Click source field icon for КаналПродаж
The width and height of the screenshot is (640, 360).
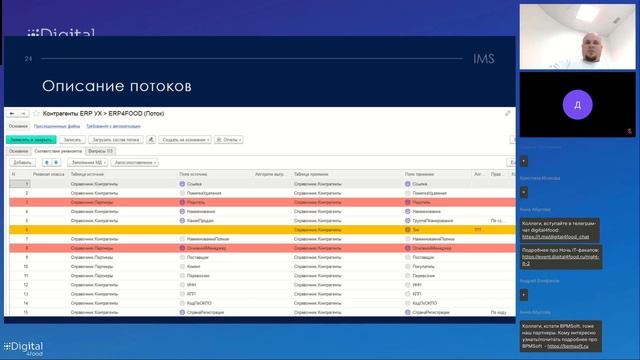pos(182,221)
